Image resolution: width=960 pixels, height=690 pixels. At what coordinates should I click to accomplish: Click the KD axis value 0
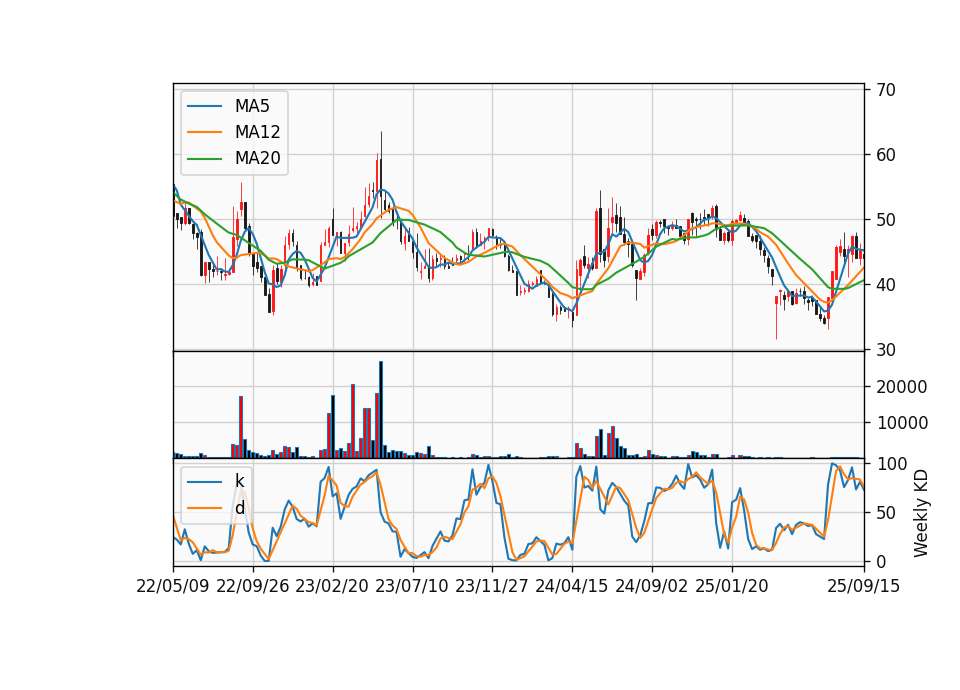(881, 561)
